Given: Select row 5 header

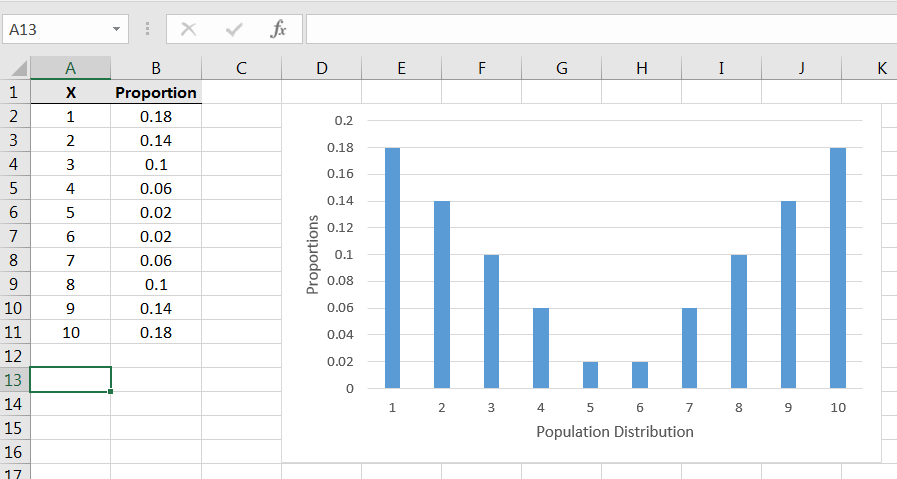Looking at the screenshot, I should [14, 188].
